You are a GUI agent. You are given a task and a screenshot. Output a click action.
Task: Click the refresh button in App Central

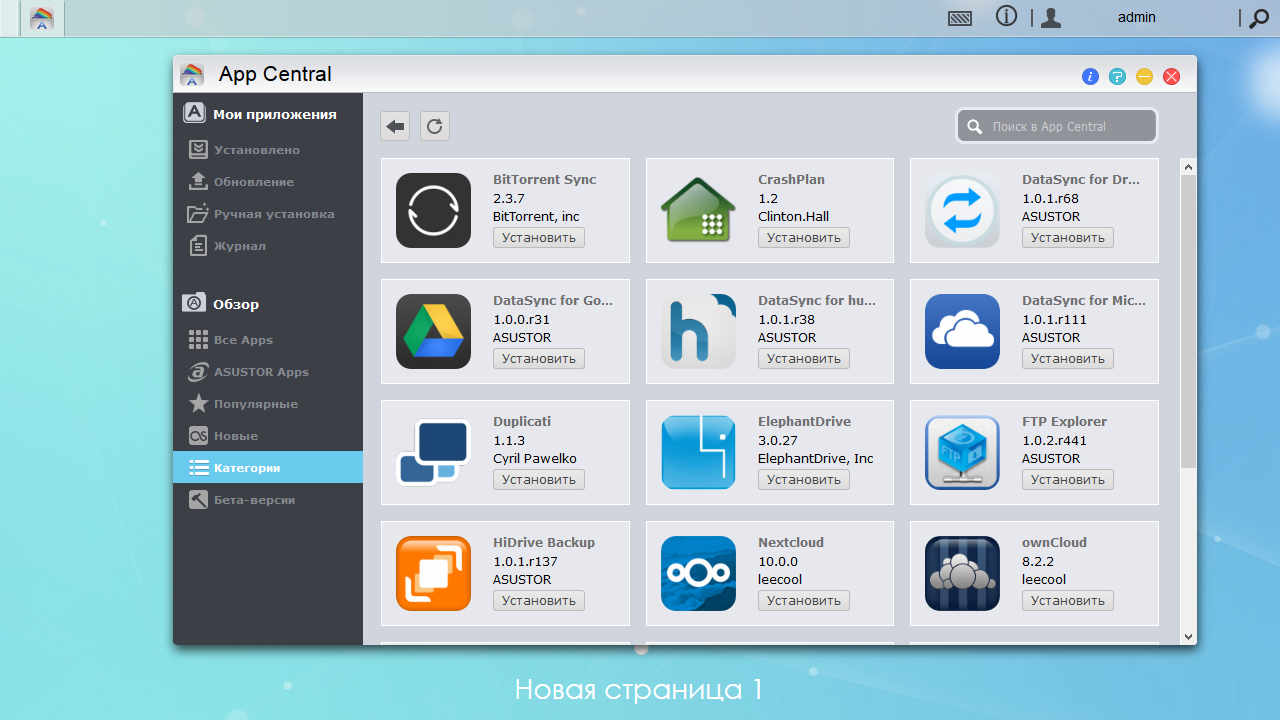[434, 126]
